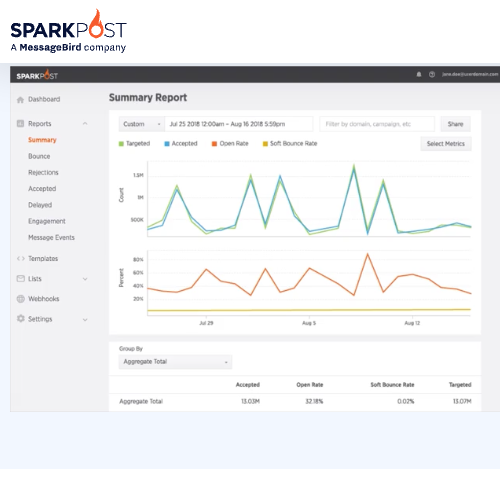Open the Message Events report
Viewport: 500px width, 500px height.
[x=51, y=237]
